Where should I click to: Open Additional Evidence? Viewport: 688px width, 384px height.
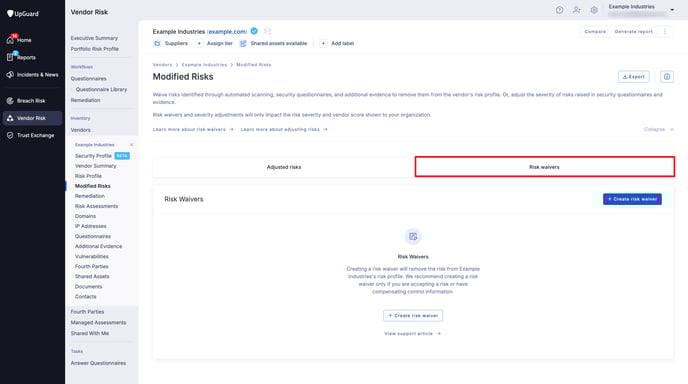pyautogui.click(x=99, y=247)
